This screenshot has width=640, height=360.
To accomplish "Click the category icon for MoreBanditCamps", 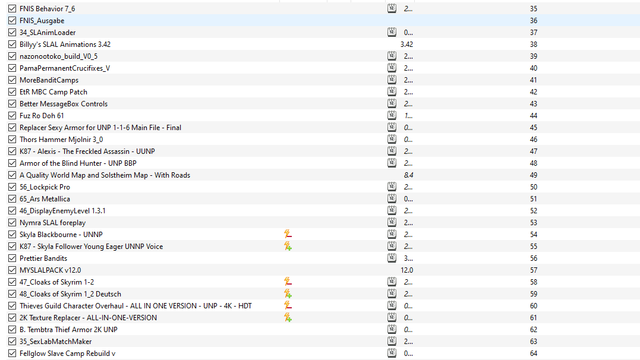I will (391, 79).
